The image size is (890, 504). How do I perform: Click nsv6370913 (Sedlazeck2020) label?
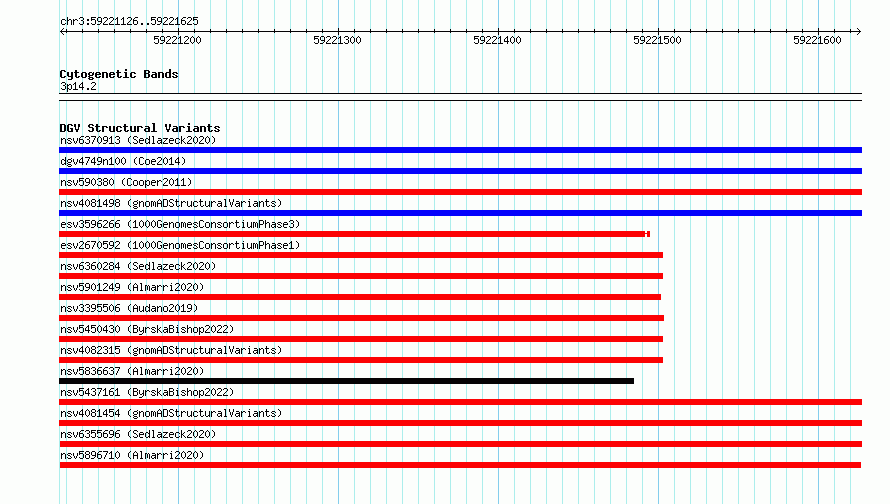click(138, 140)
